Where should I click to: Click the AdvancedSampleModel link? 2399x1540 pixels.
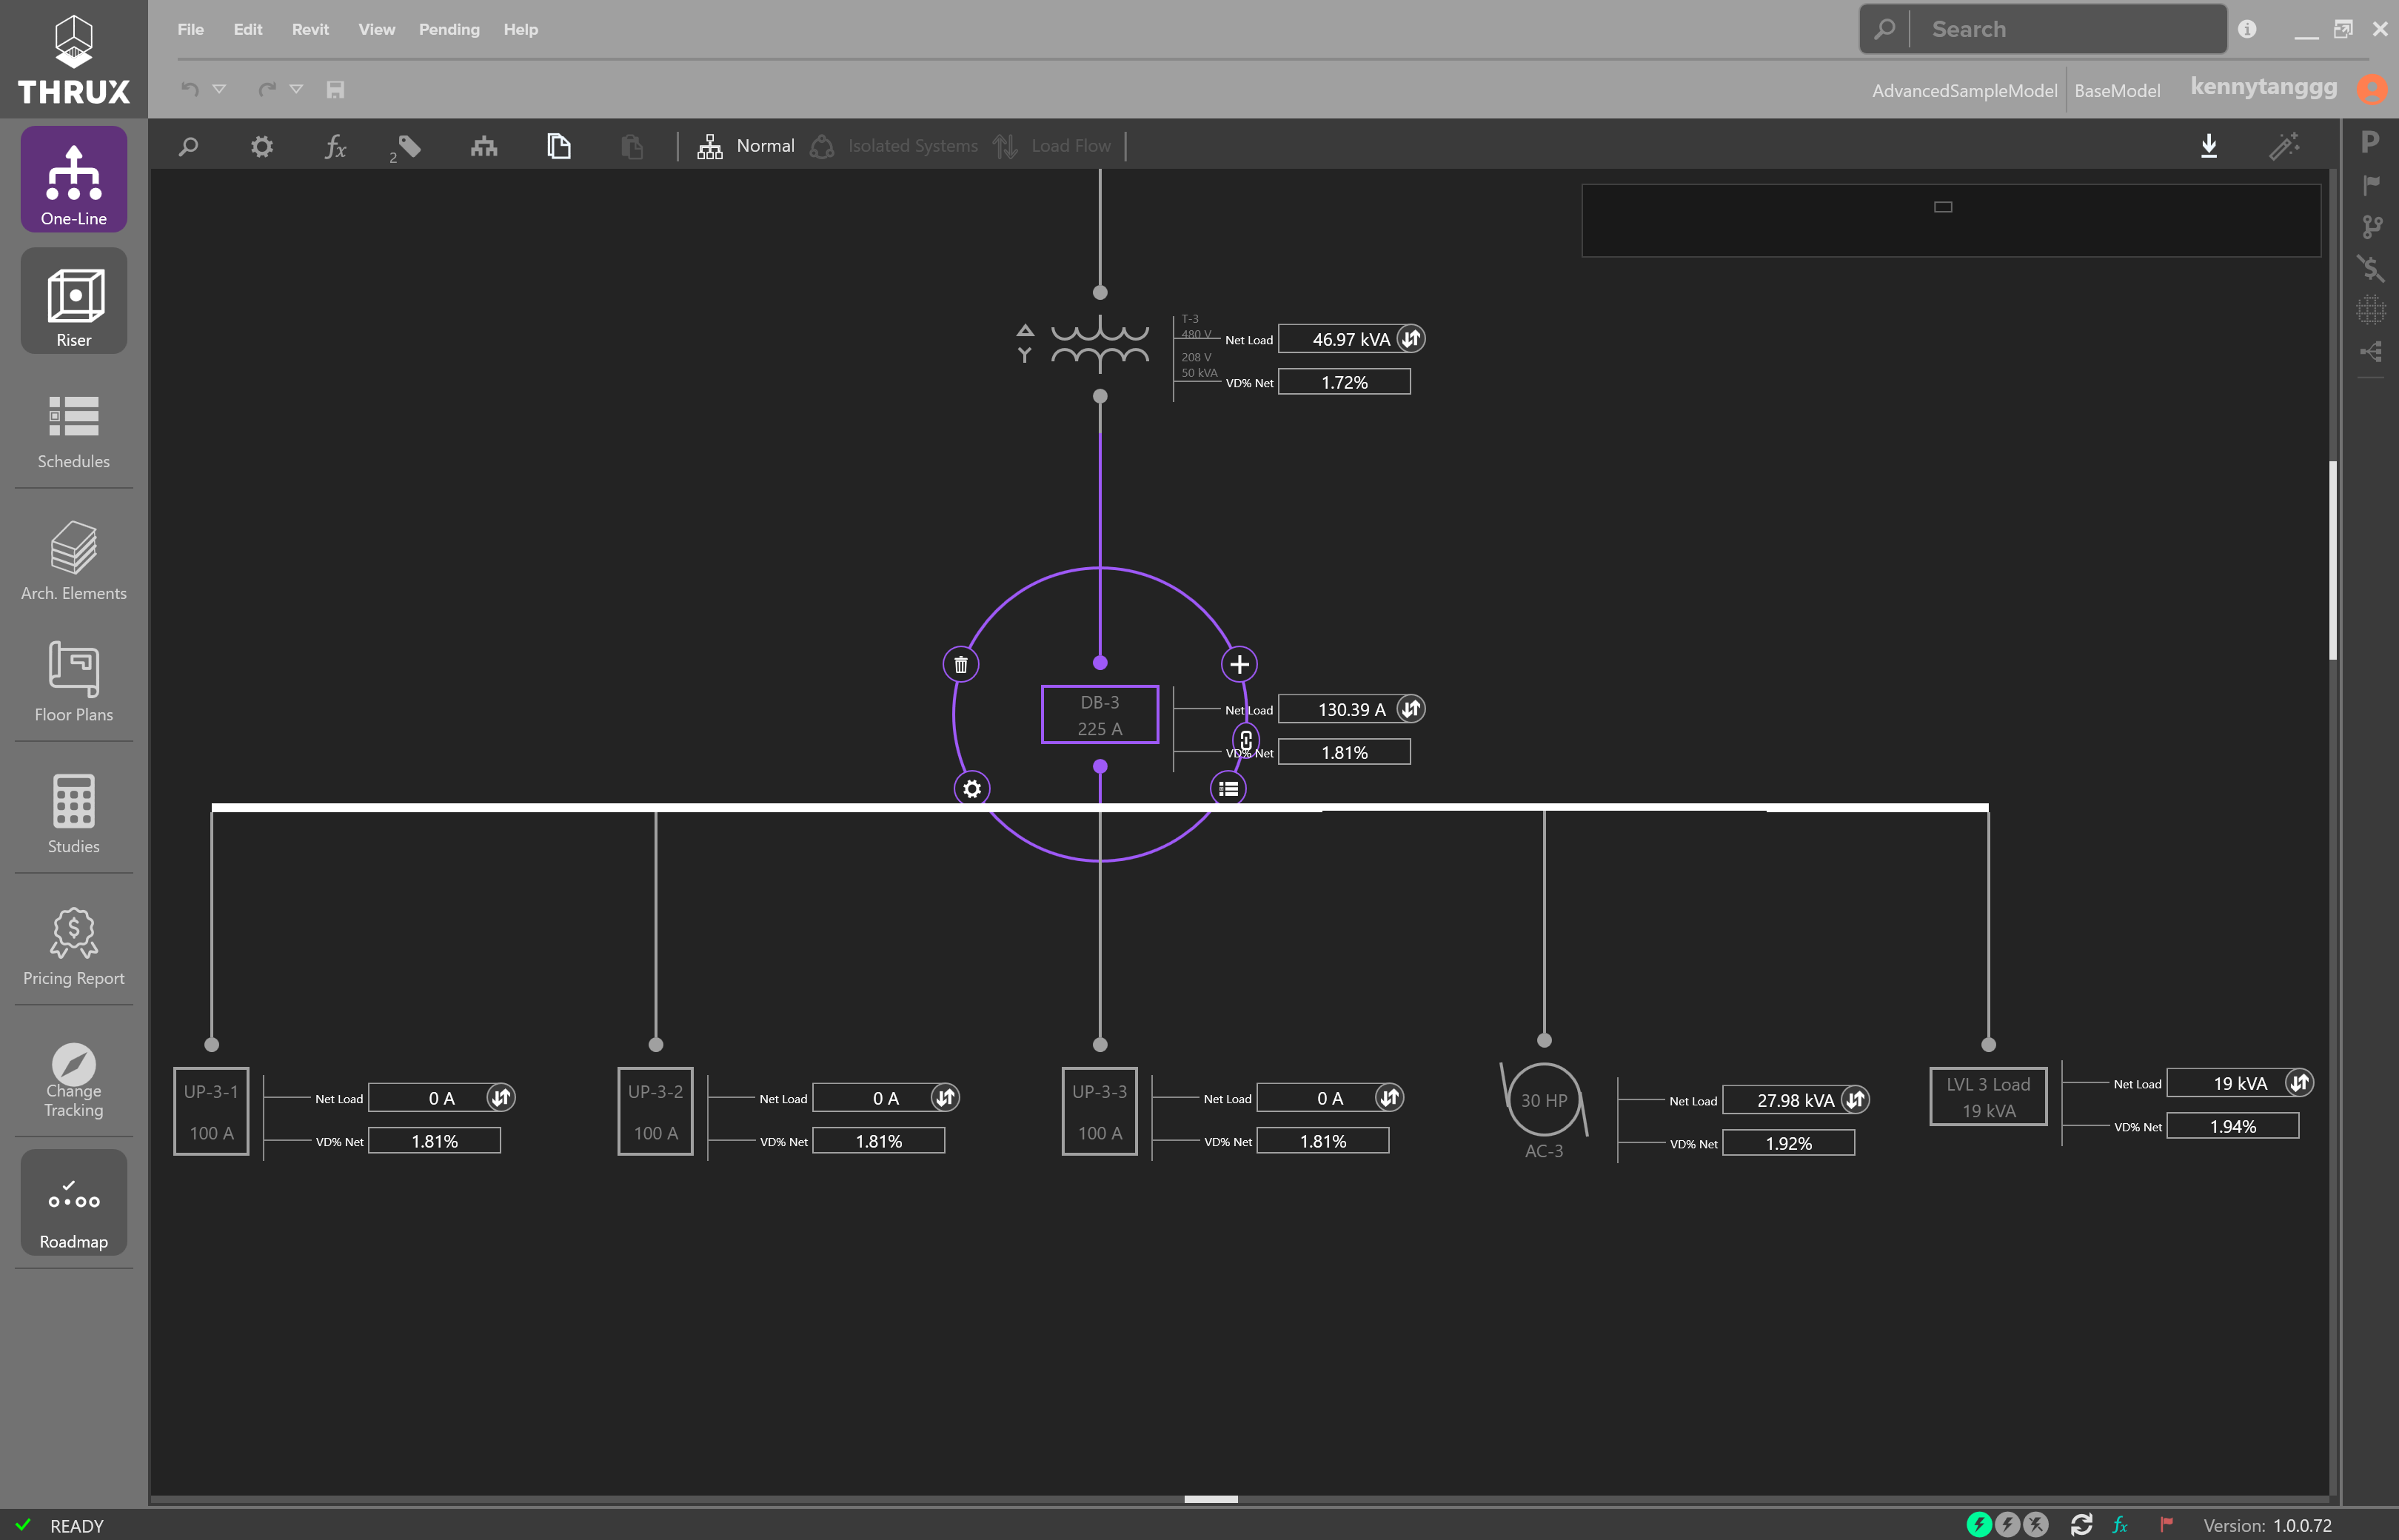1964,90
